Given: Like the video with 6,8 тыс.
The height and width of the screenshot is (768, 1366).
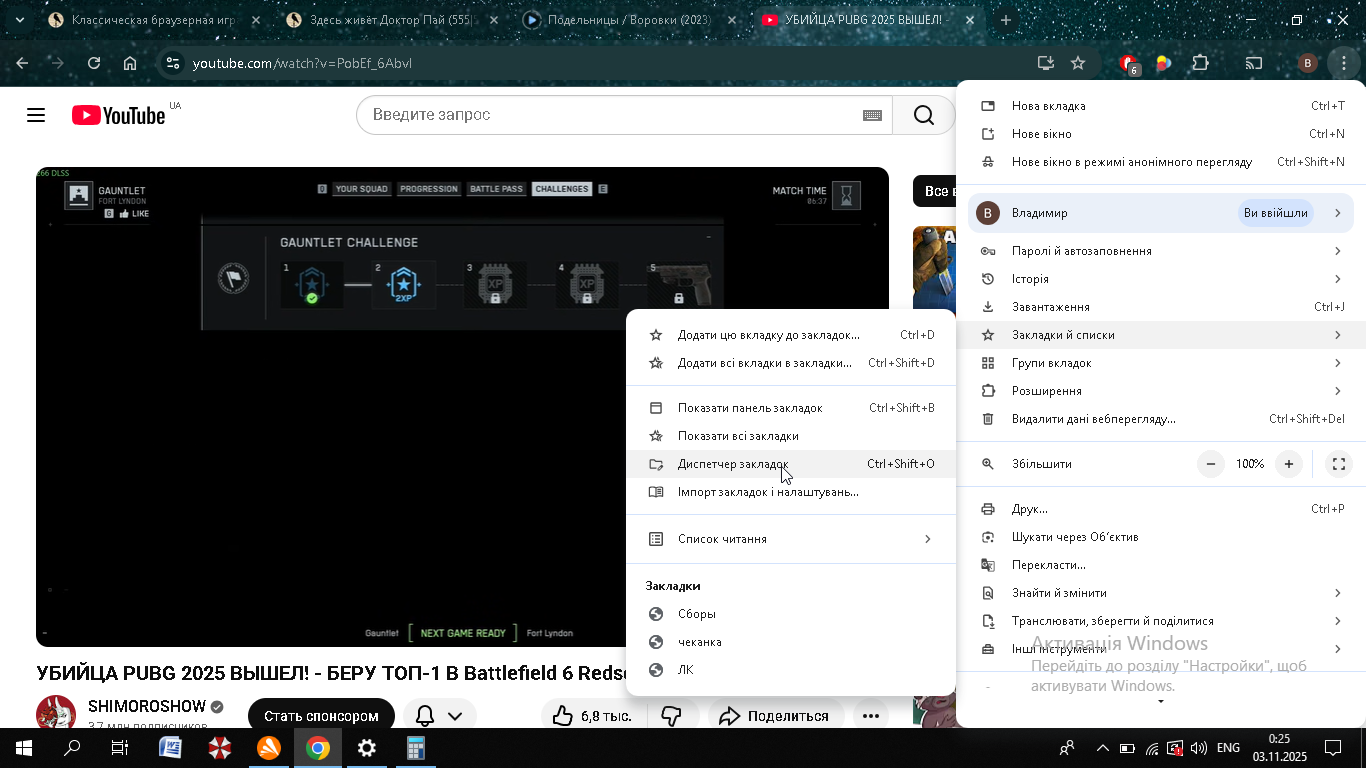Looking at the screenshot, I should click(594, 716).
